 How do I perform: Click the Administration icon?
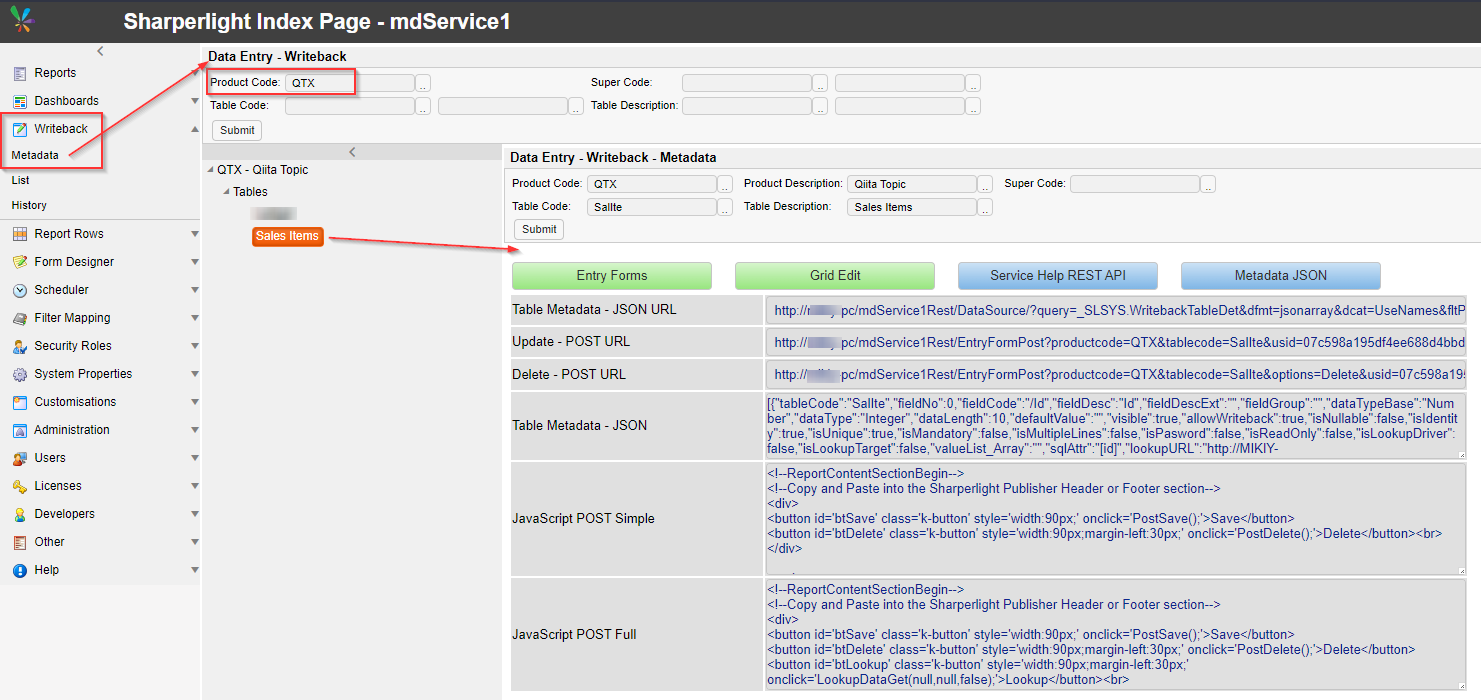click(x=20, y=430)
